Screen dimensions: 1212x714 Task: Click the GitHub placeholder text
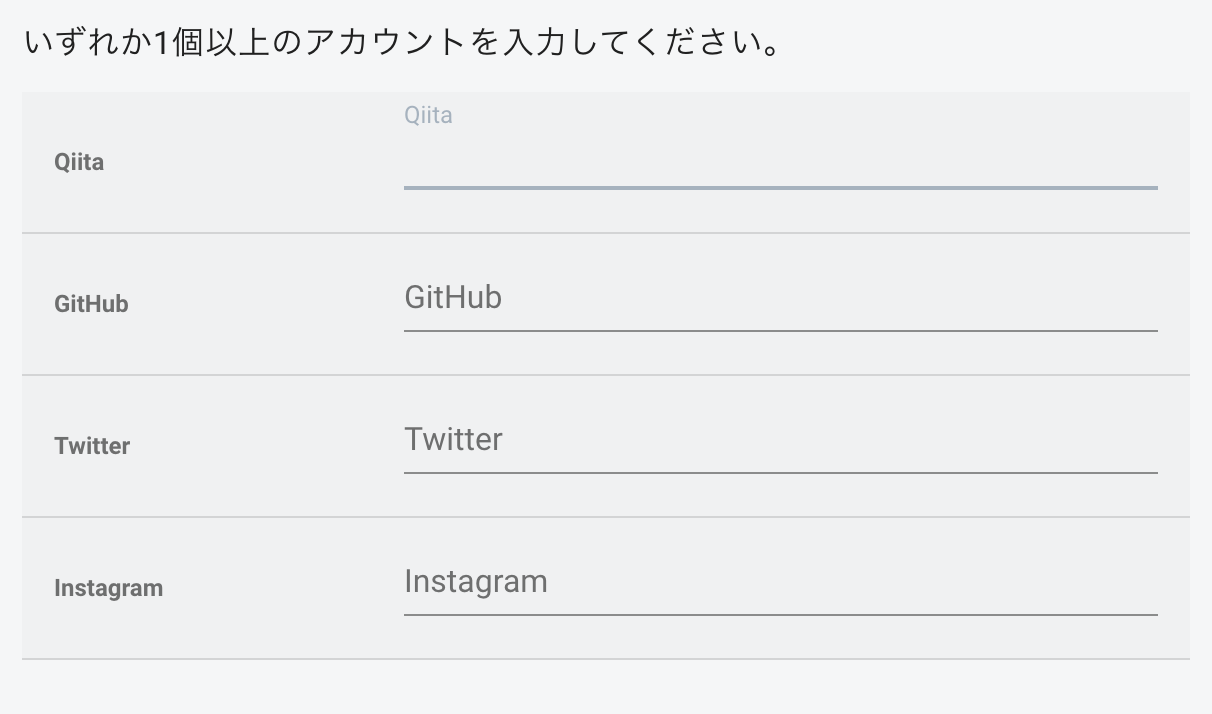[453, 297]
